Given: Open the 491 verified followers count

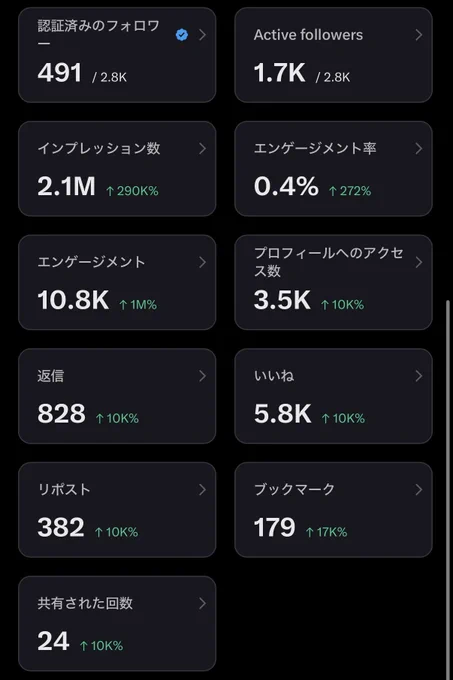Looking at the screenshot, I should click(59, 72).
